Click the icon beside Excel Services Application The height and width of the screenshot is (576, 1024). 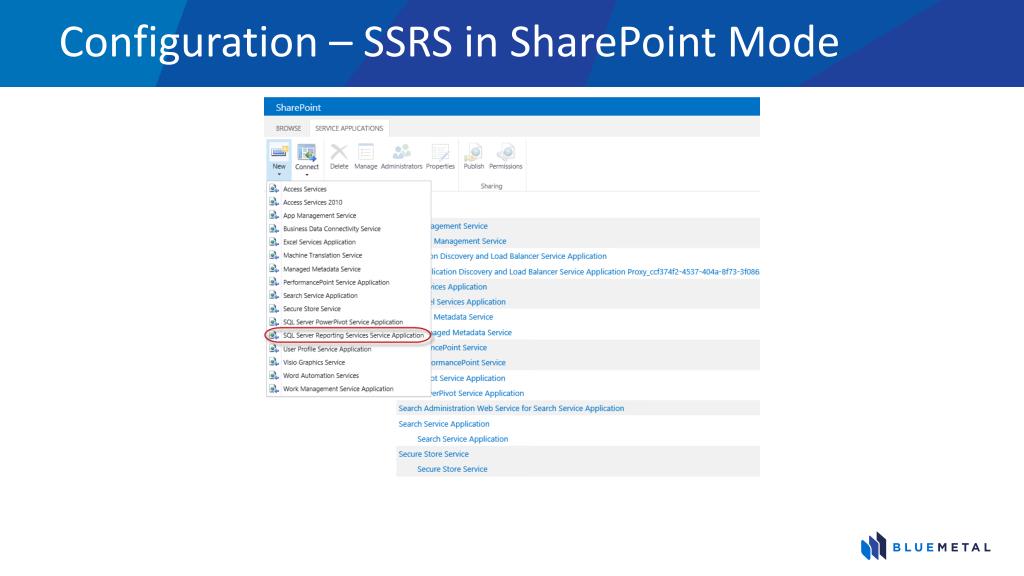274,242
